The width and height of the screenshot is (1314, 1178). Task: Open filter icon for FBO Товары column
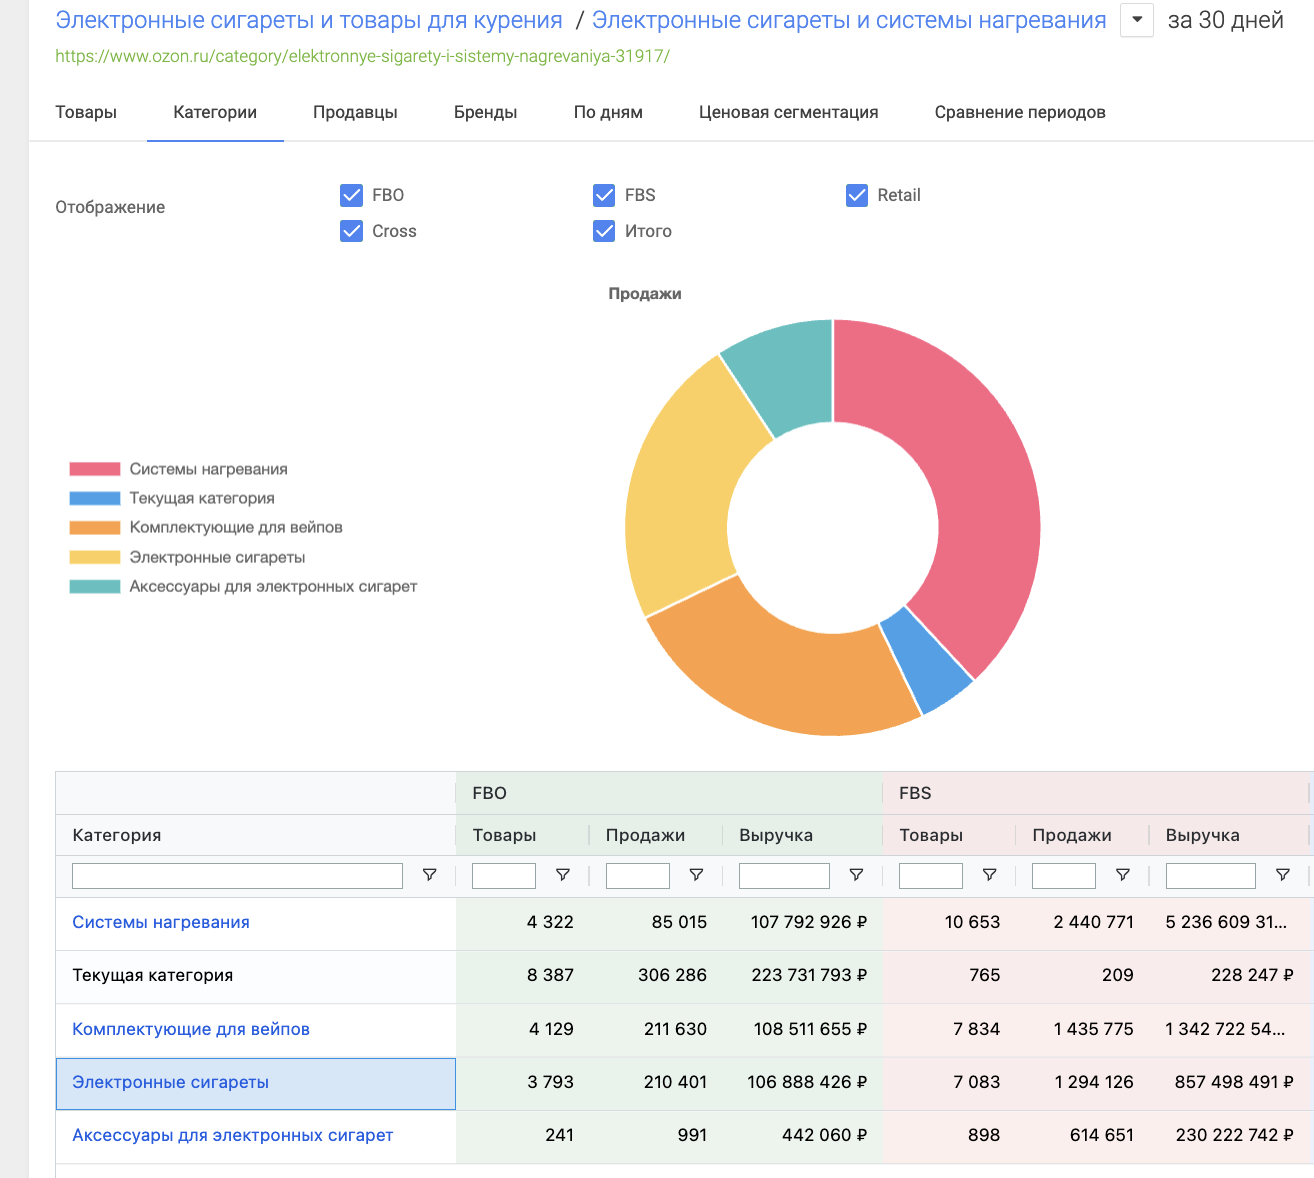[563, 875]
